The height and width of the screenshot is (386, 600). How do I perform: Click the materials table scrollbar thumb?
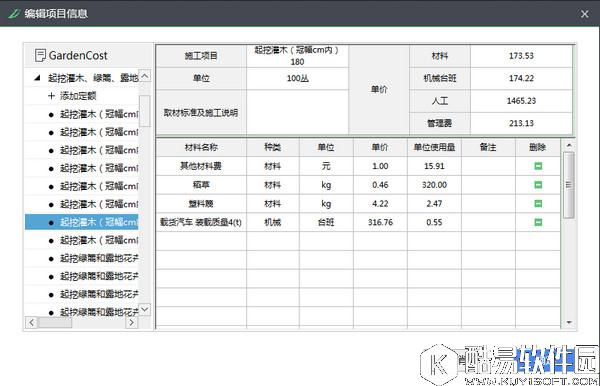569,185
